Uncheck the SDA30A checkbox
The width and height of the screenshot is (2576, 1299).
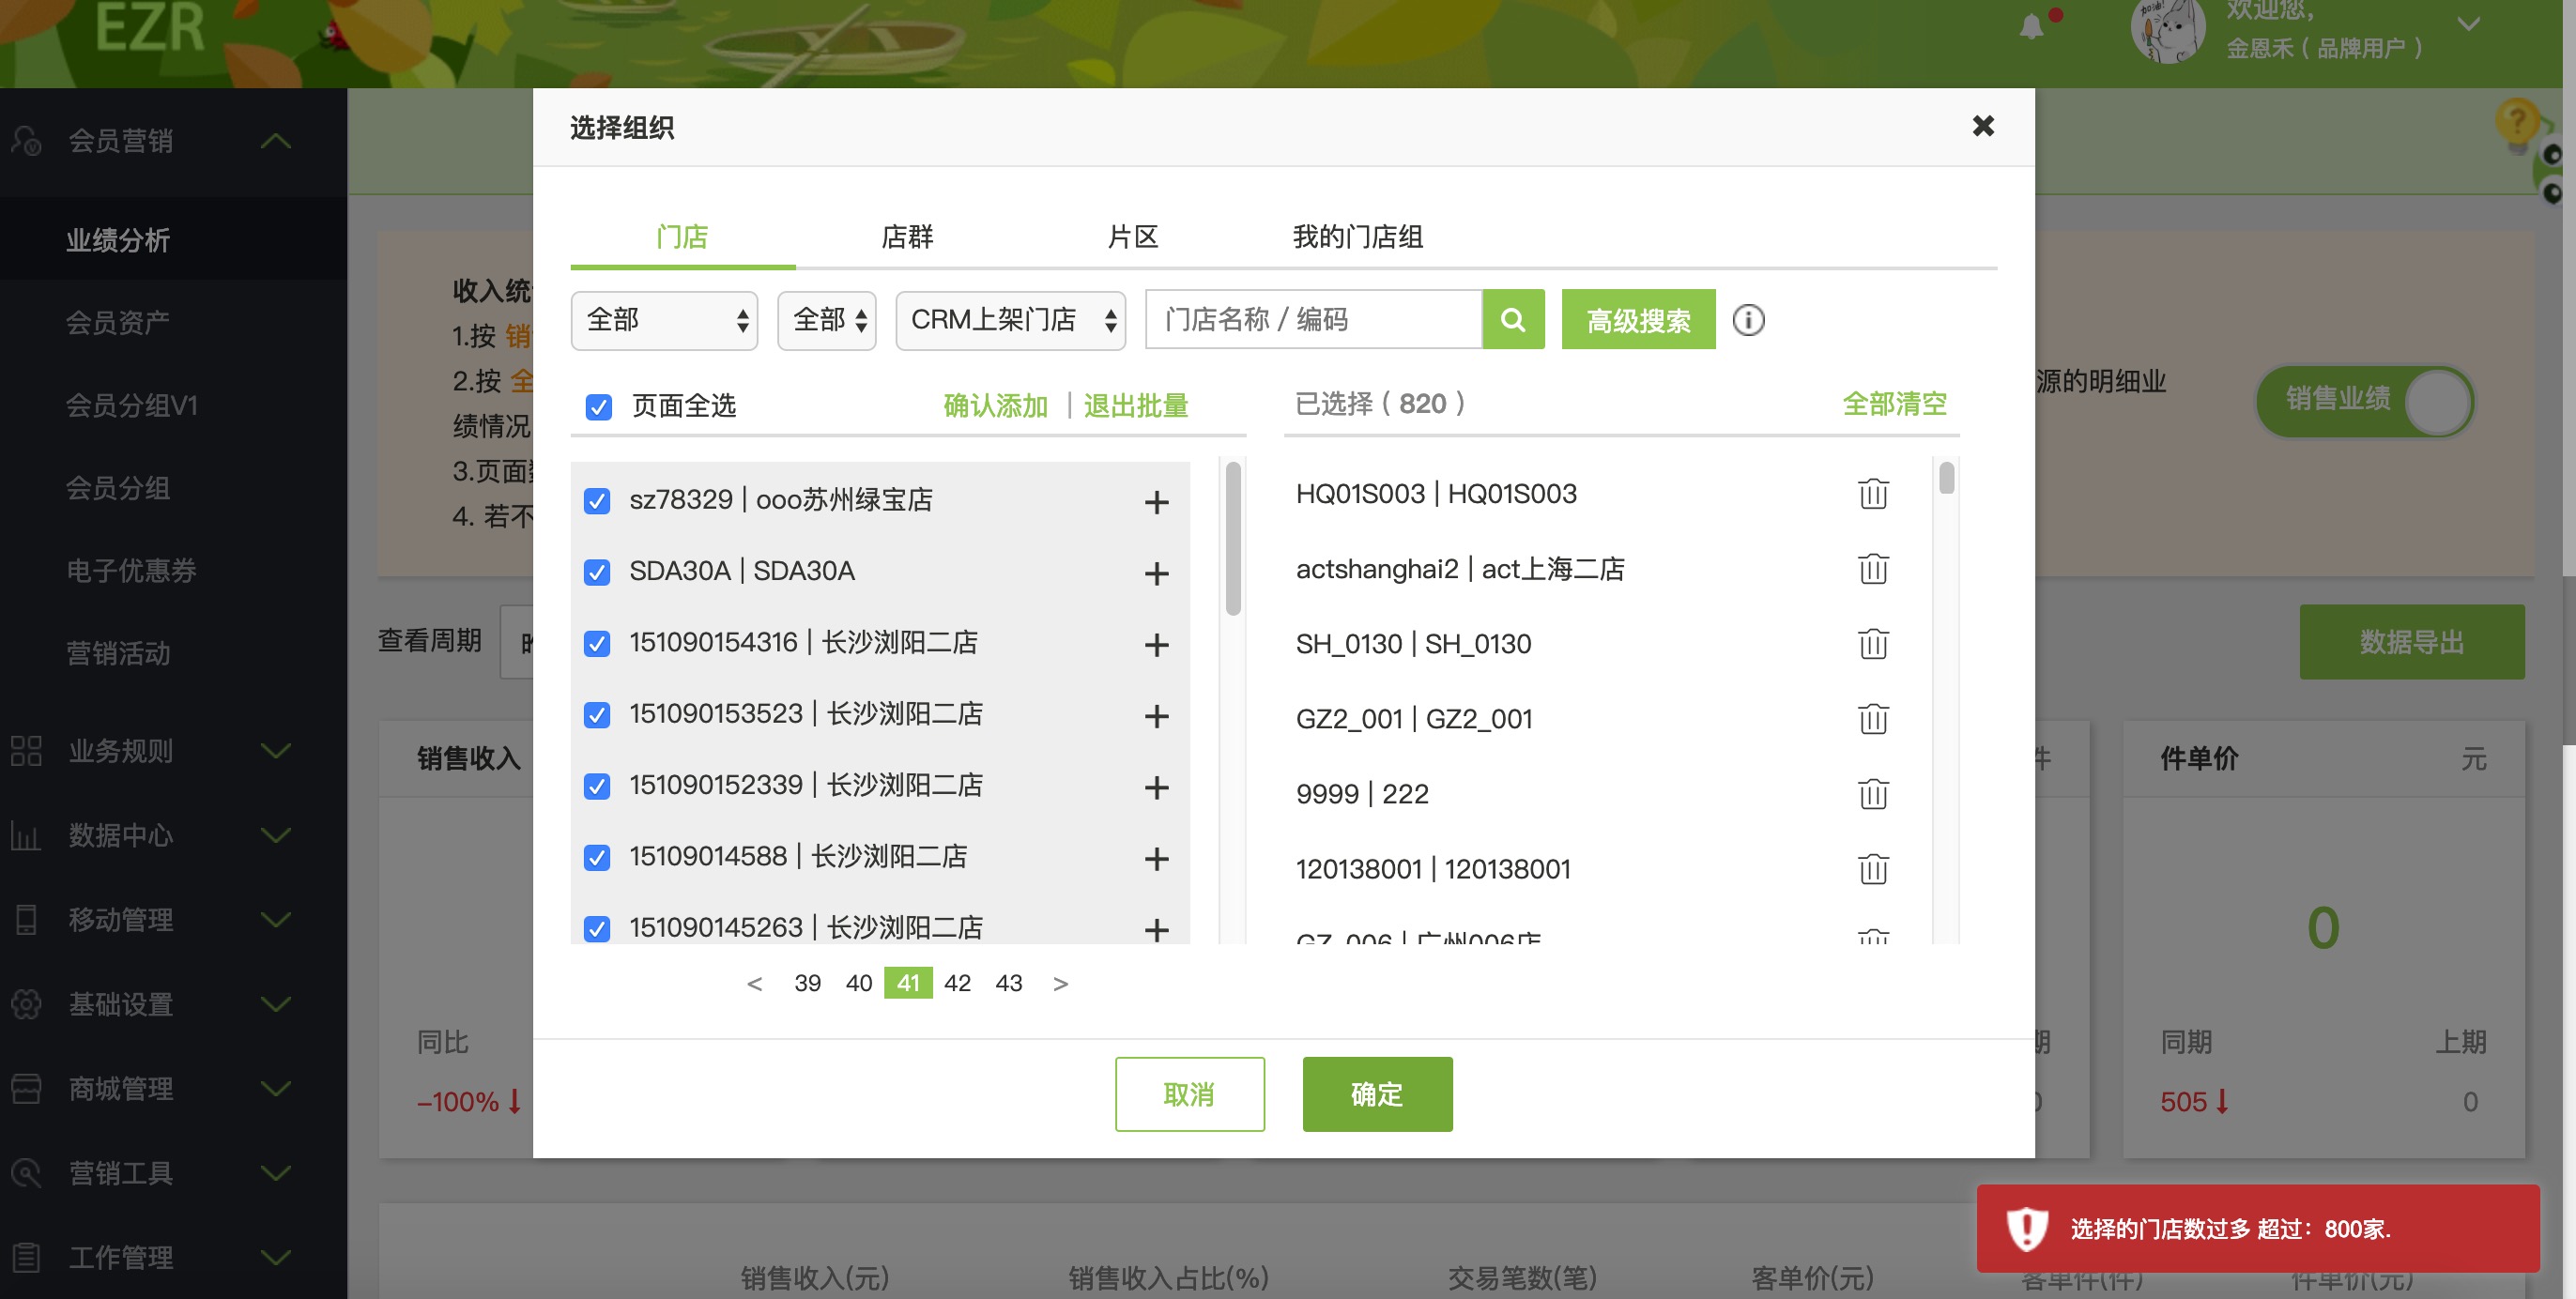click(597, 571)
